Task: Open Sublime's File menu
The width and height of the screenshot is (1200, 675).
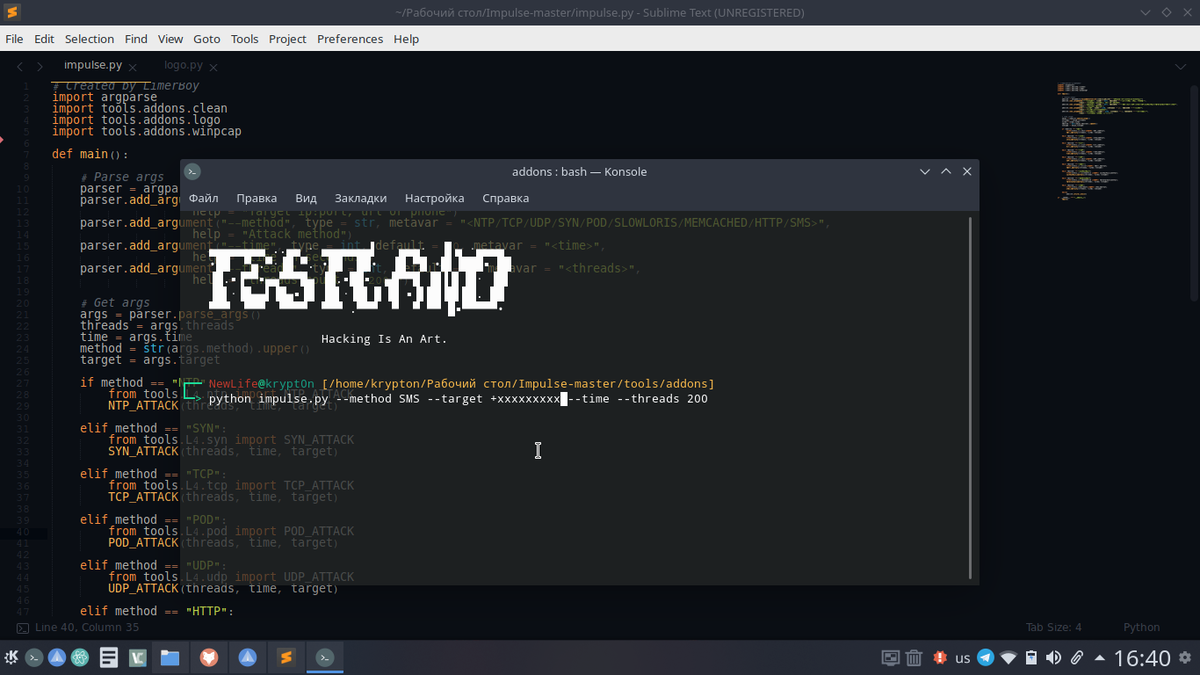Action: (15, 39)
